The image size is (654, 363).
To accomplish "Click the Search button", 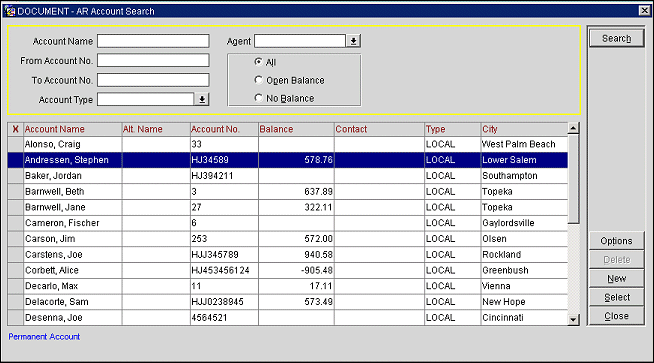I will [616, 38].
